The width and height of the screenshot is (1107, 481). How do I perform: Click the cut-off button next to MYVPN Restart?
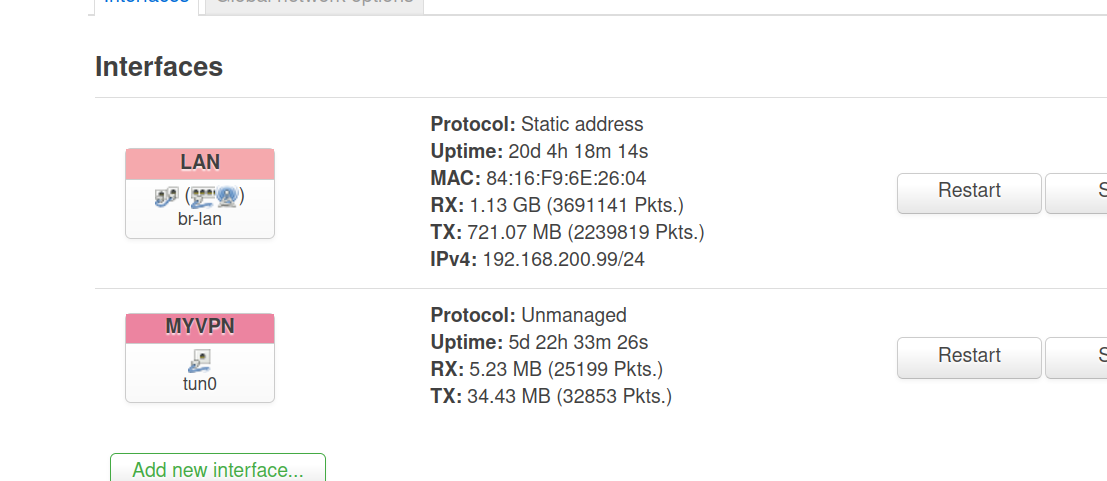[x=1078, y=356]
